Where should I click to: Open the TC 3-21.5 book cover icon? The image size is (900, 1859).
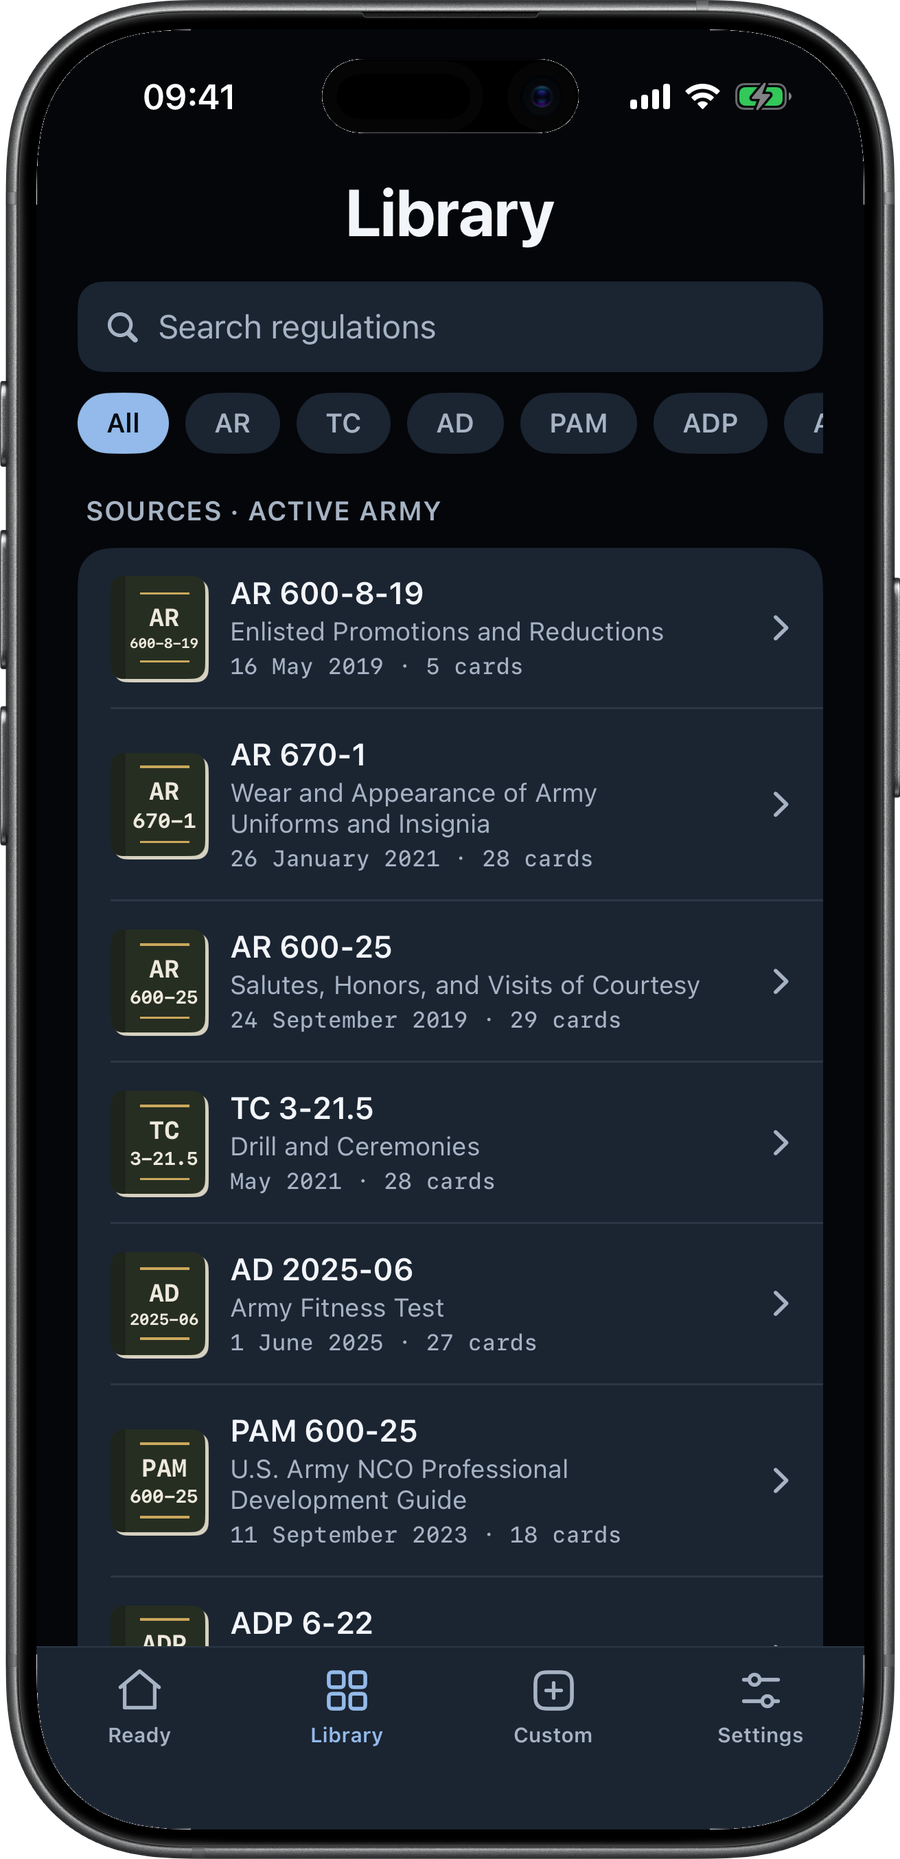160,1143
